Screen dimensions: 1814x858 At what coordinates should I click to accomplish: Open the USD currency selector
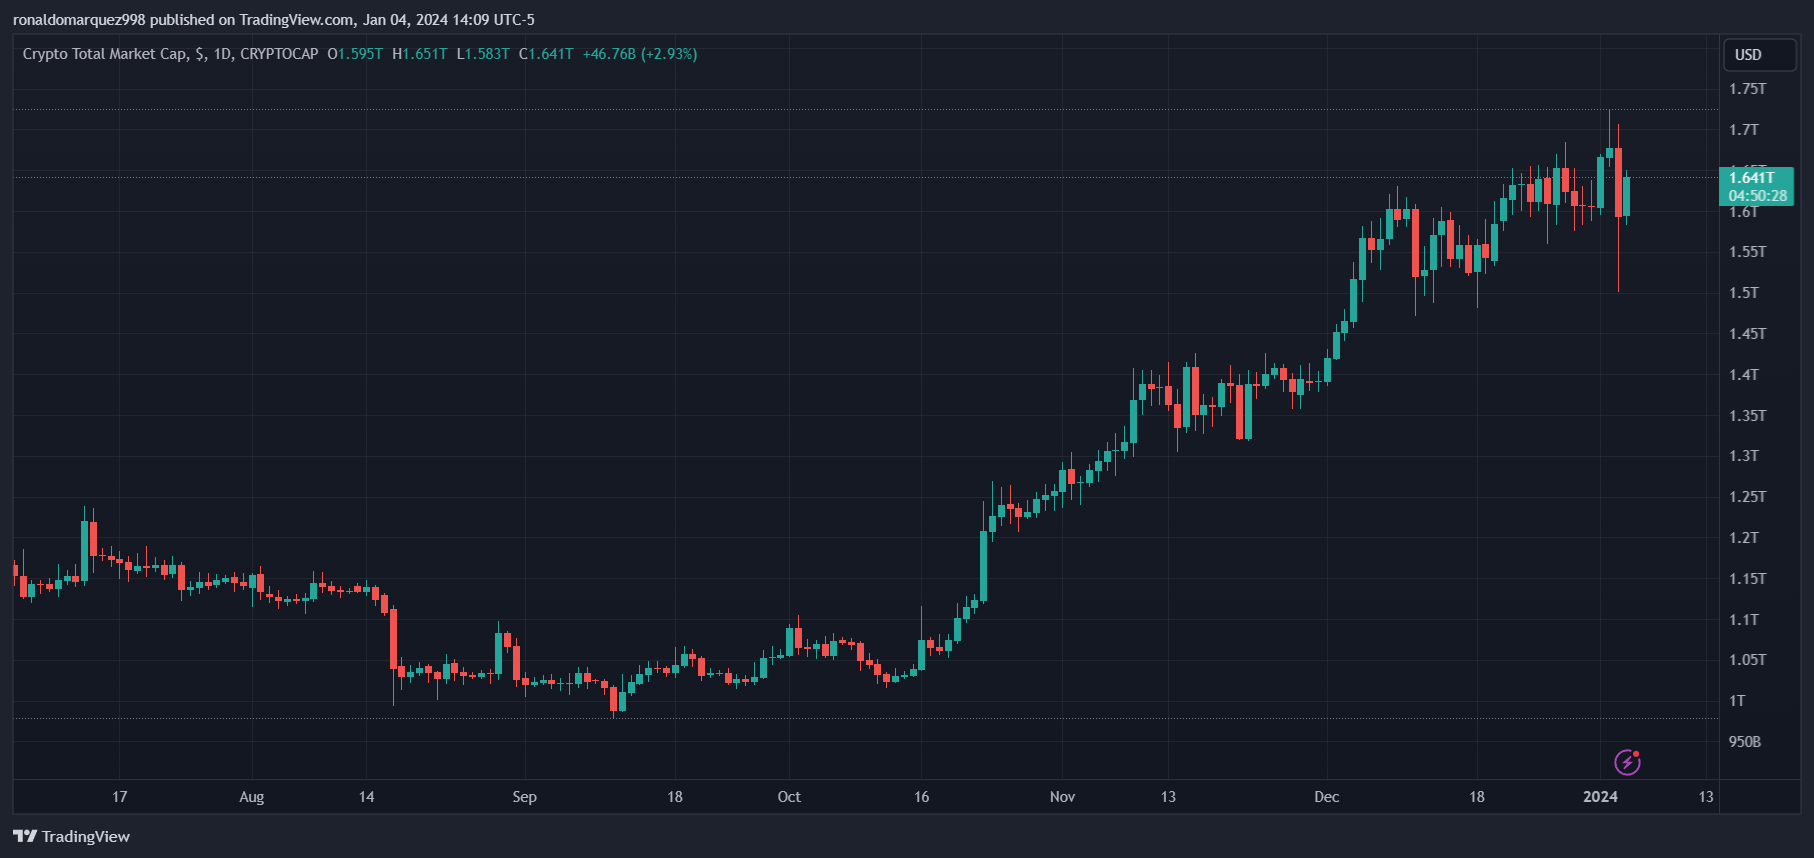coord(1759,55)
